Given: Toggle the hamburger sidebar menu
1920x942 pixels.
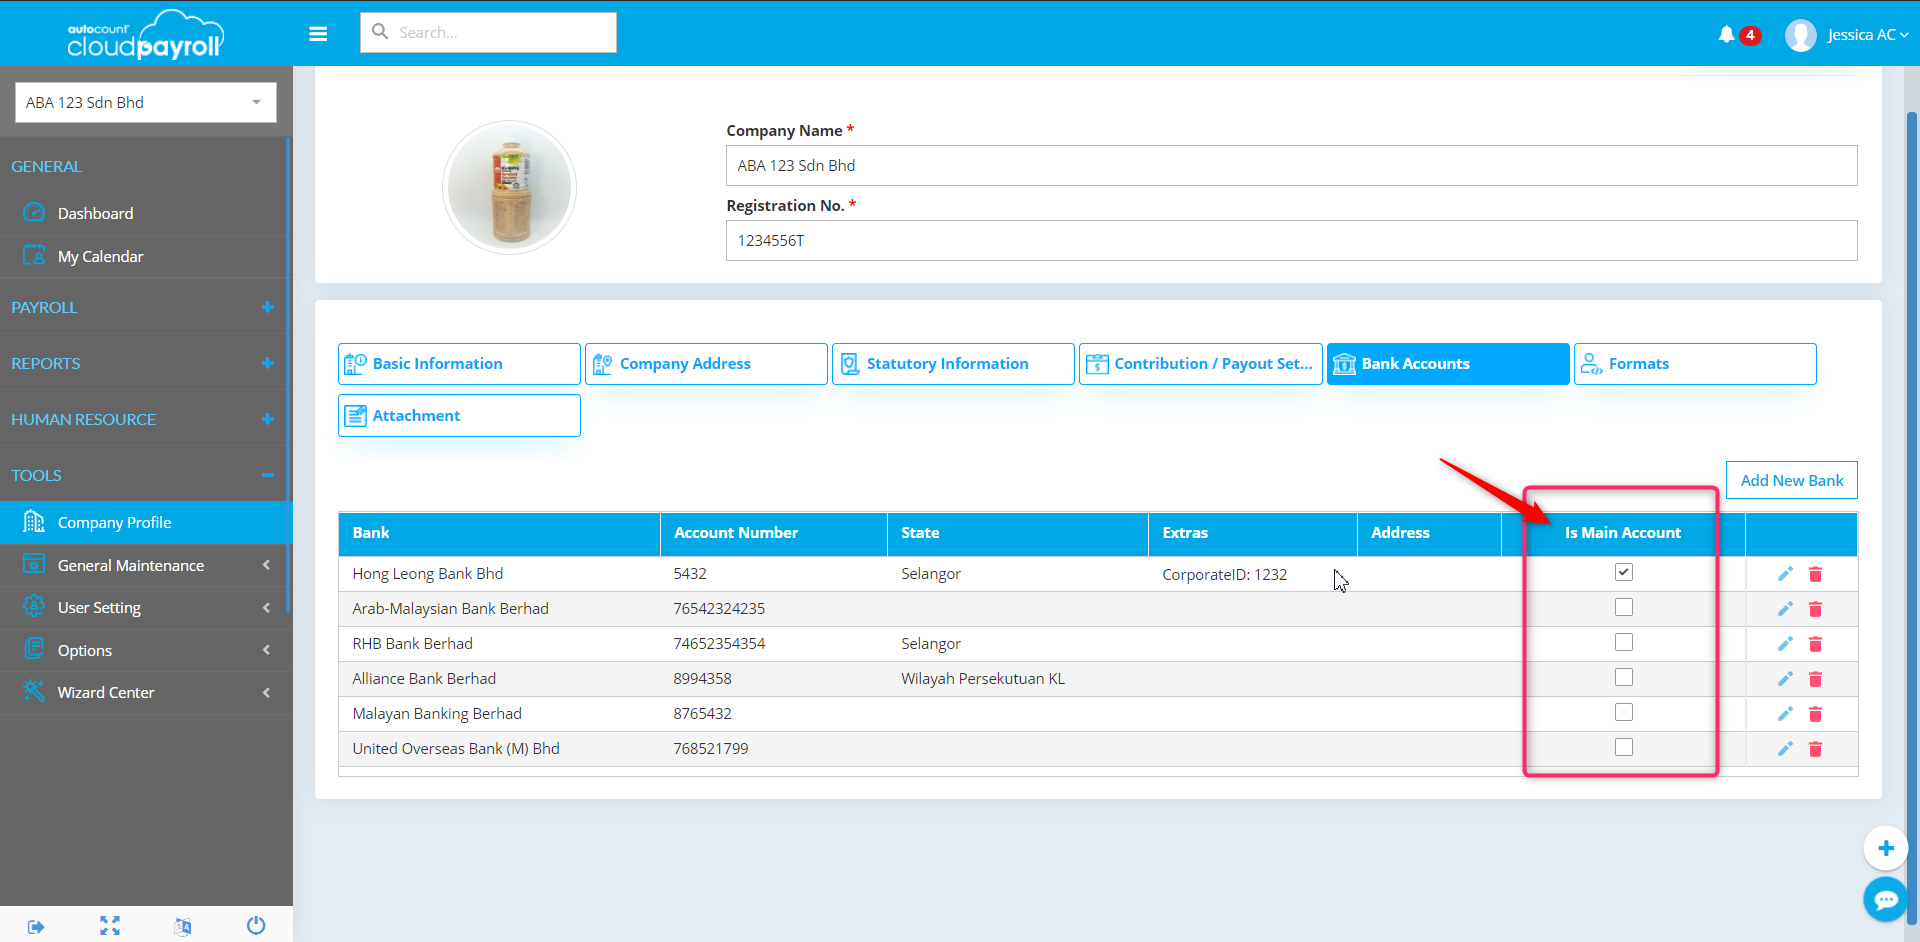Looking at the screenshot, I should pyautogui.click(x=318, y=34).
